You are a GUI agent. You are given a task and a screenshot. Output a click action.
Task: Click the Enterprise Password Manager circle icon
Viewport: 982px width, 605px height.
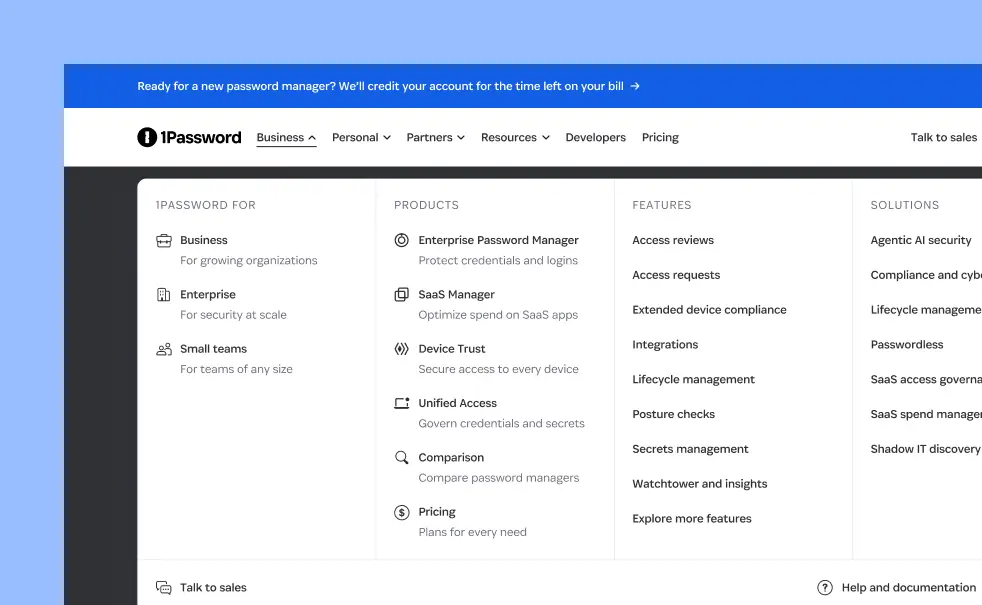tap(401, 240)
